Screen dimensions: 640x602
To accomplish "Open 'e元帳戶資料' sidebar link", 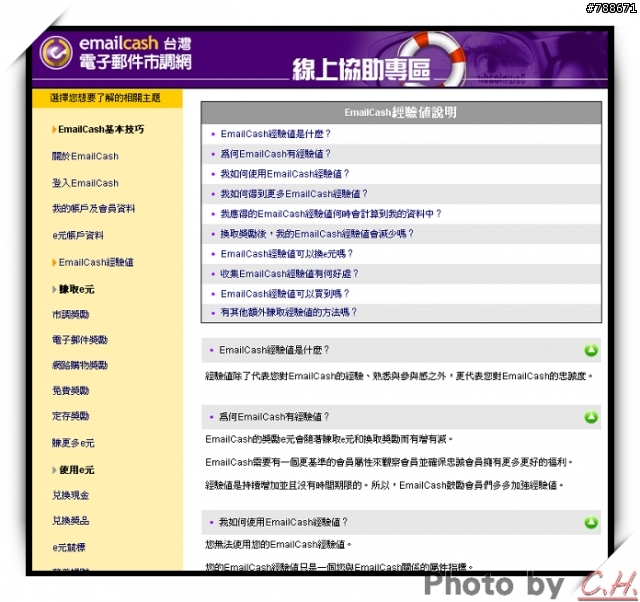I will tap(78, 235).
